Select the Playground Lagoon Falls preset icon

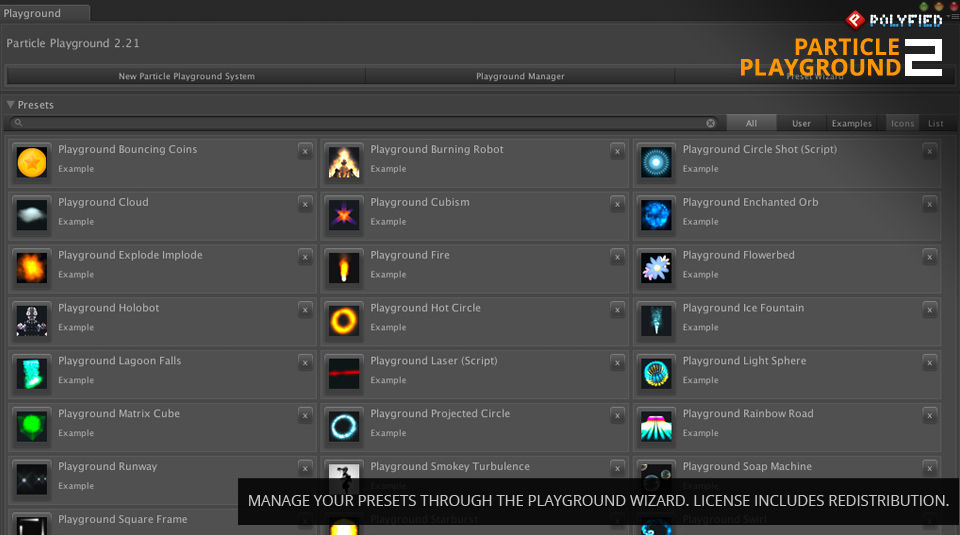tap(32, 373)
